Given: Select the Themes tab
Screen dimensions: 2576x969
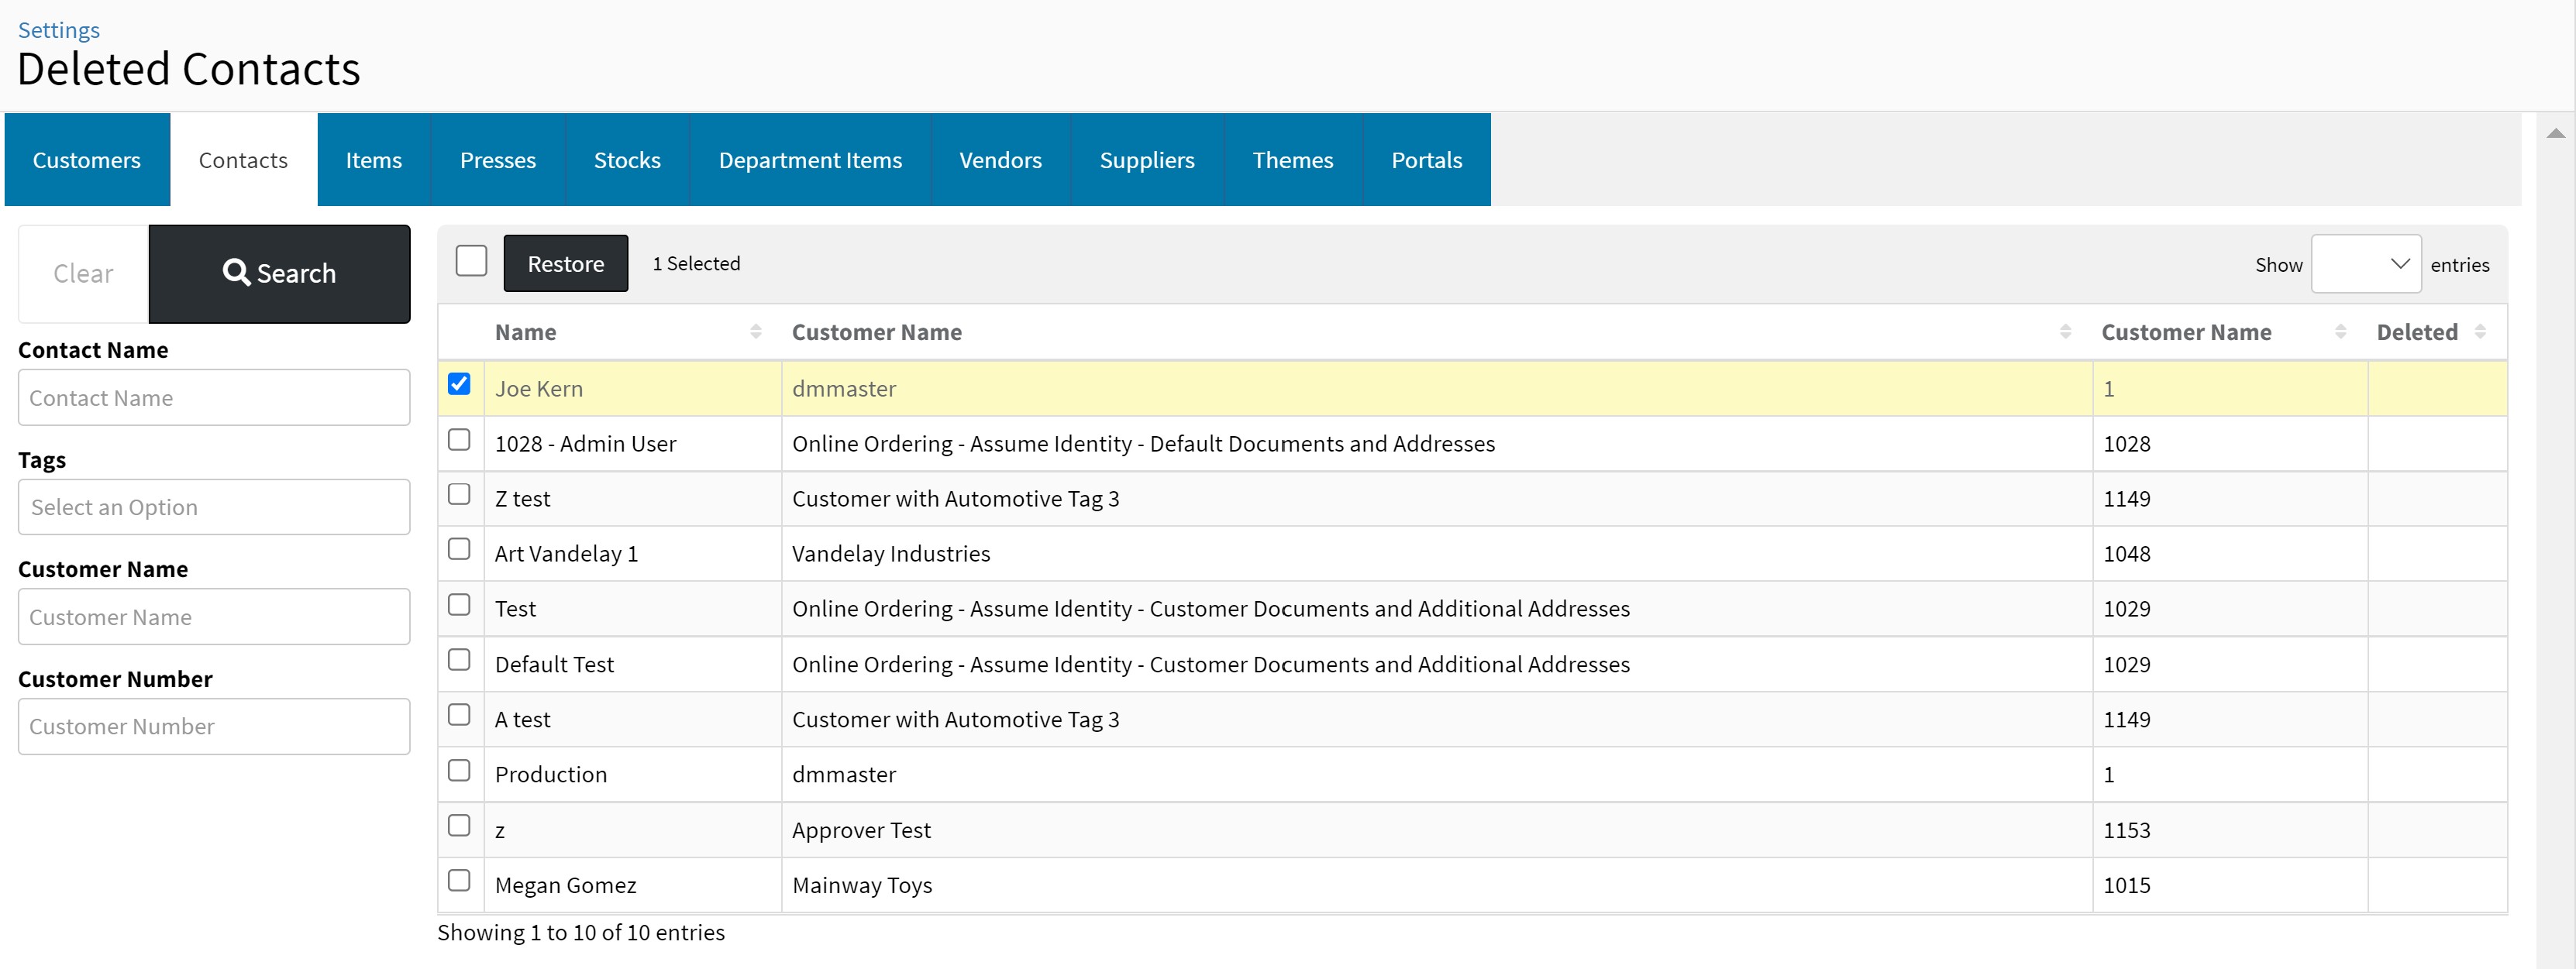Looking at the screenshot, I should [1292, 160].
